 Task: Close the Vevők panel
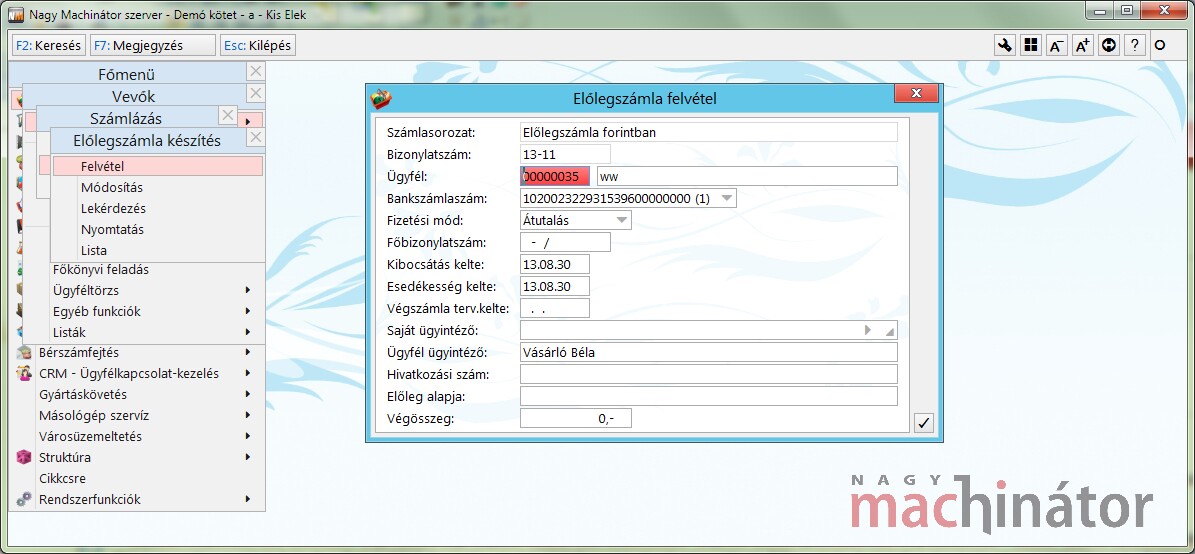256,94
